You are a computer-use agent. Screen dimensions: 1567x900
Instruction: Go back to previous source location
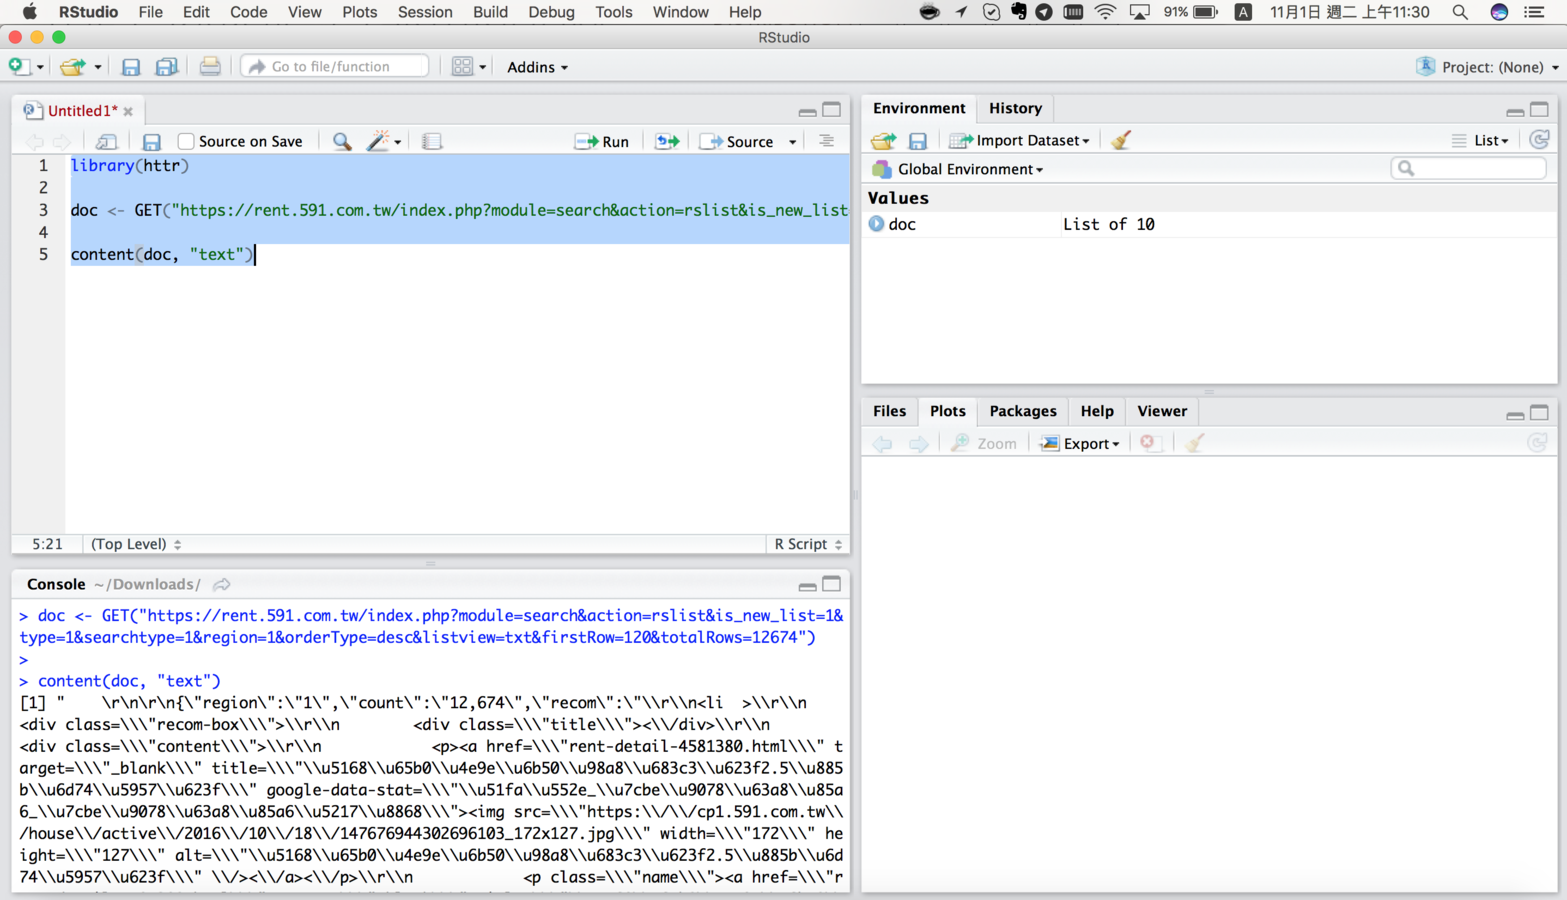coord(35,142)
